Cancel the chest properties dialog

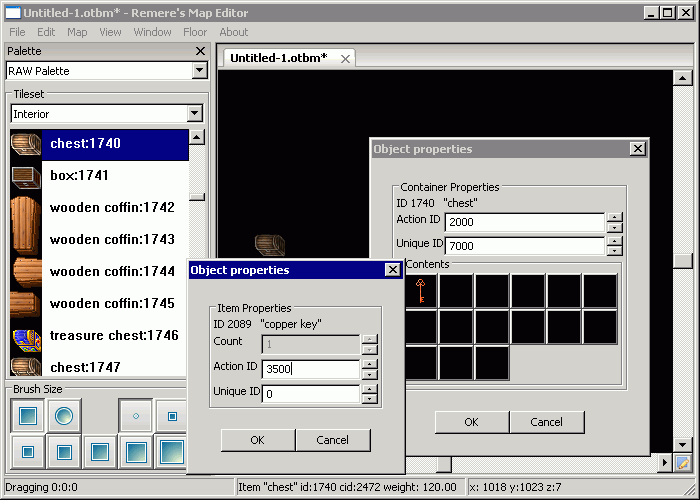546,422
